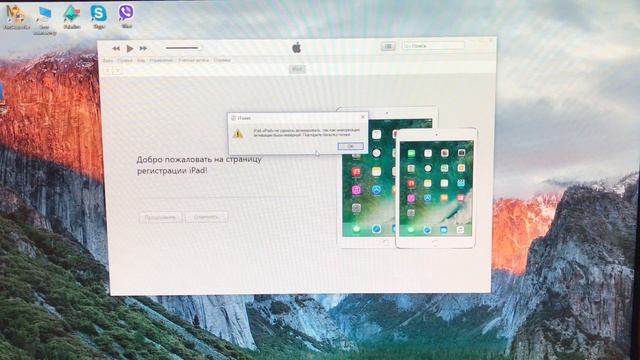The height and width of the screenshot is (360, 640).
Task: Open the Управление menu
Action: [161, 60]
